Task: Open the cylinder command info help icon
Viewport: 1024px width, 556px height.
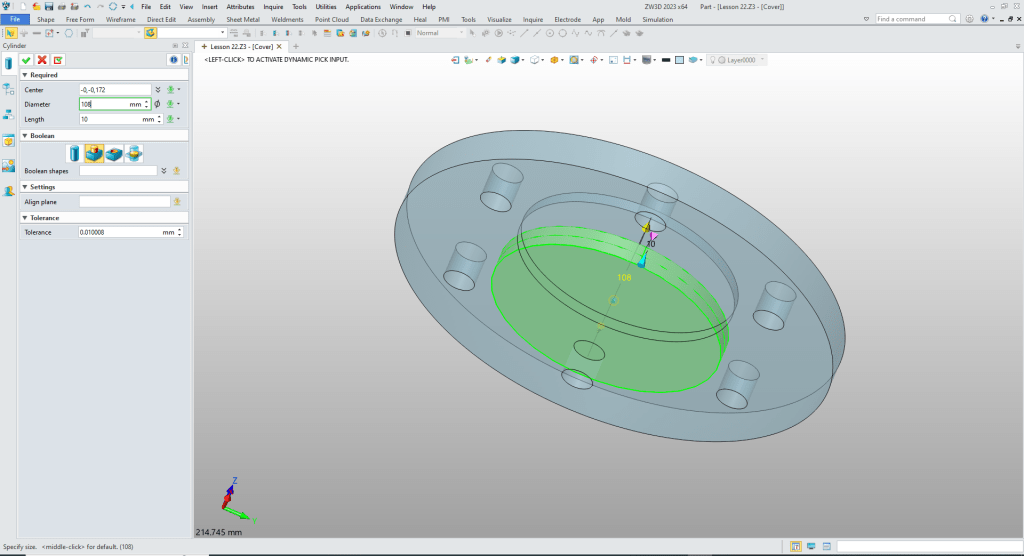Action: [172, 60]
